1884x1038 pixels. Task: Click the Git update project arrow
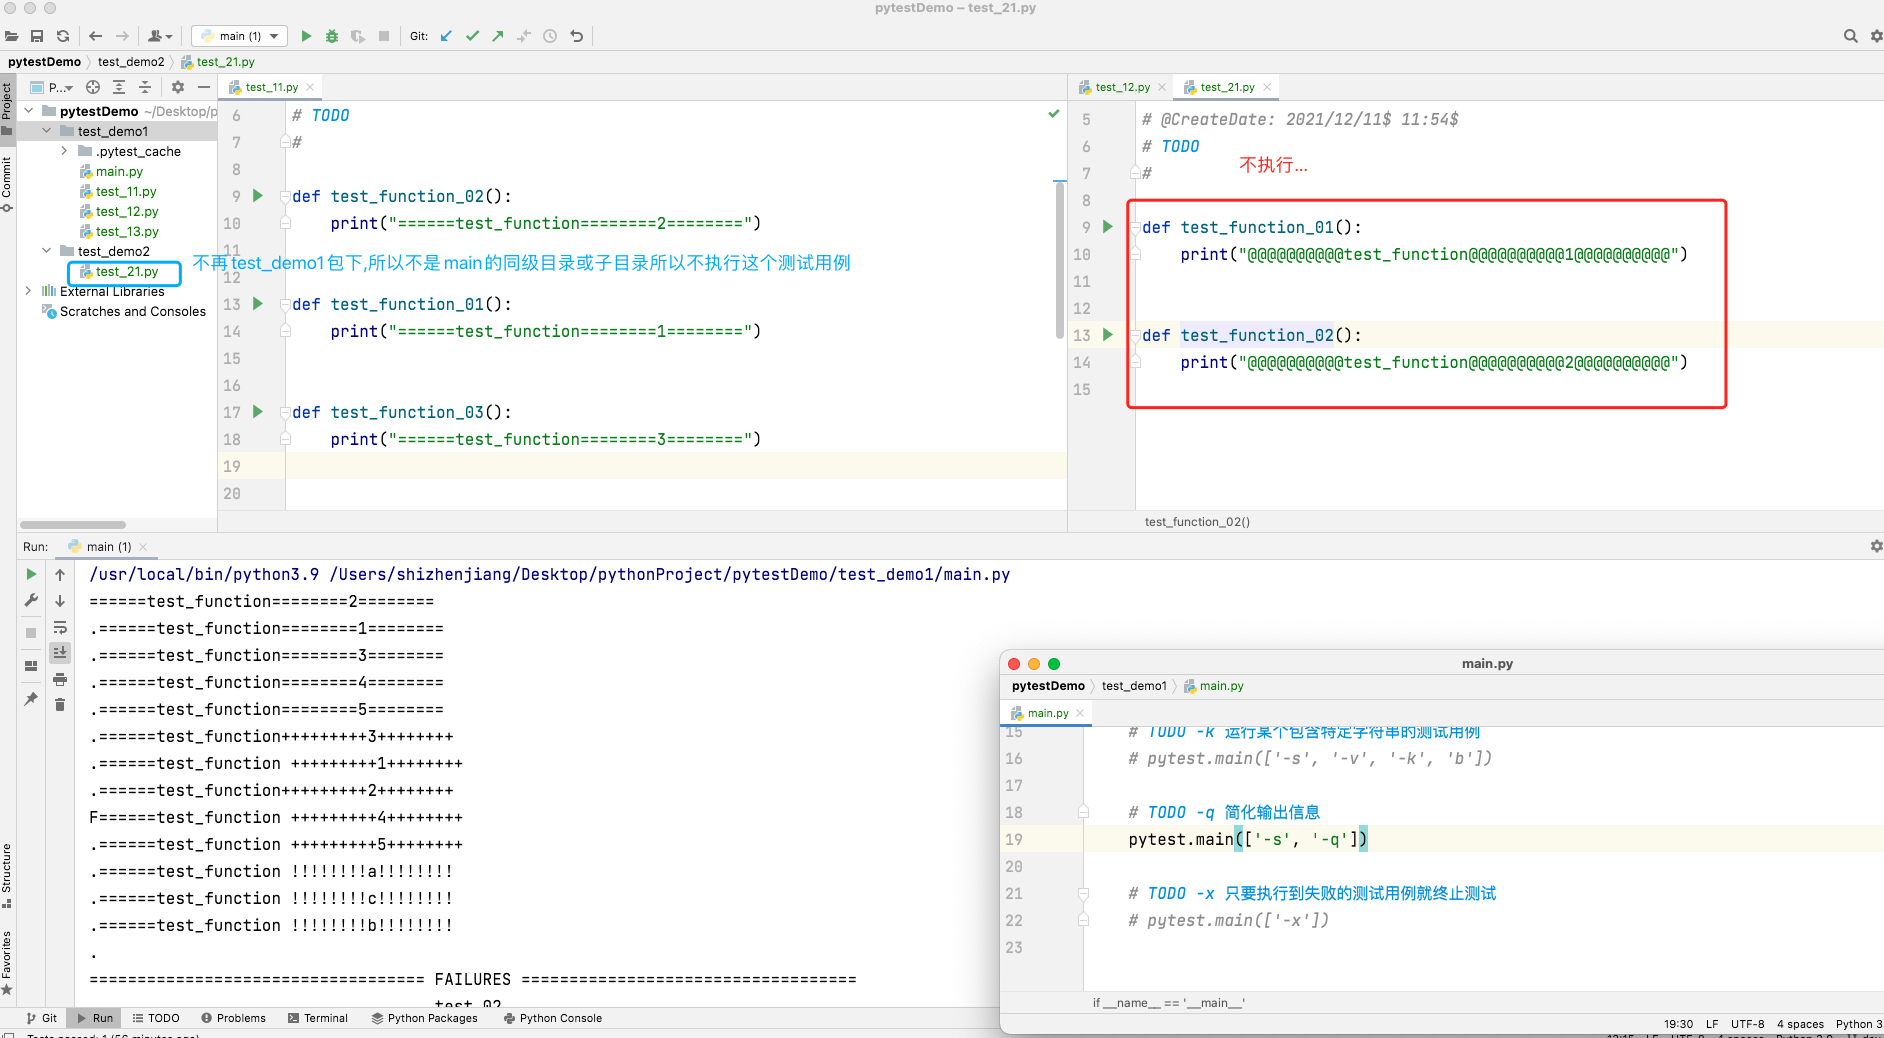tap(446, 36)
